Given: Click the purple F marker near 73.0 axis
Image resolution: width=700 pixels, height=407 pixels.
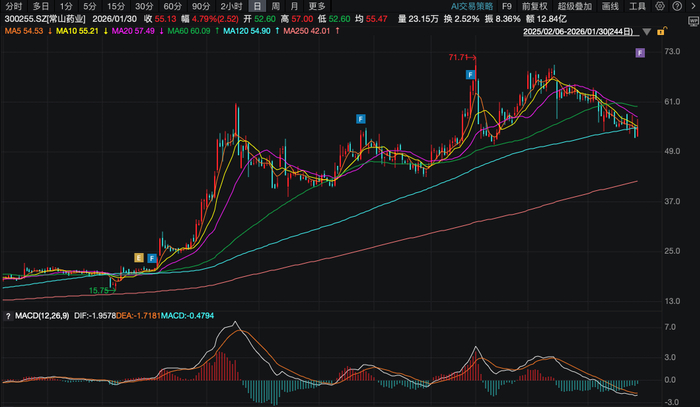Looking at the screenshot, I should click(x=640, y=53).
